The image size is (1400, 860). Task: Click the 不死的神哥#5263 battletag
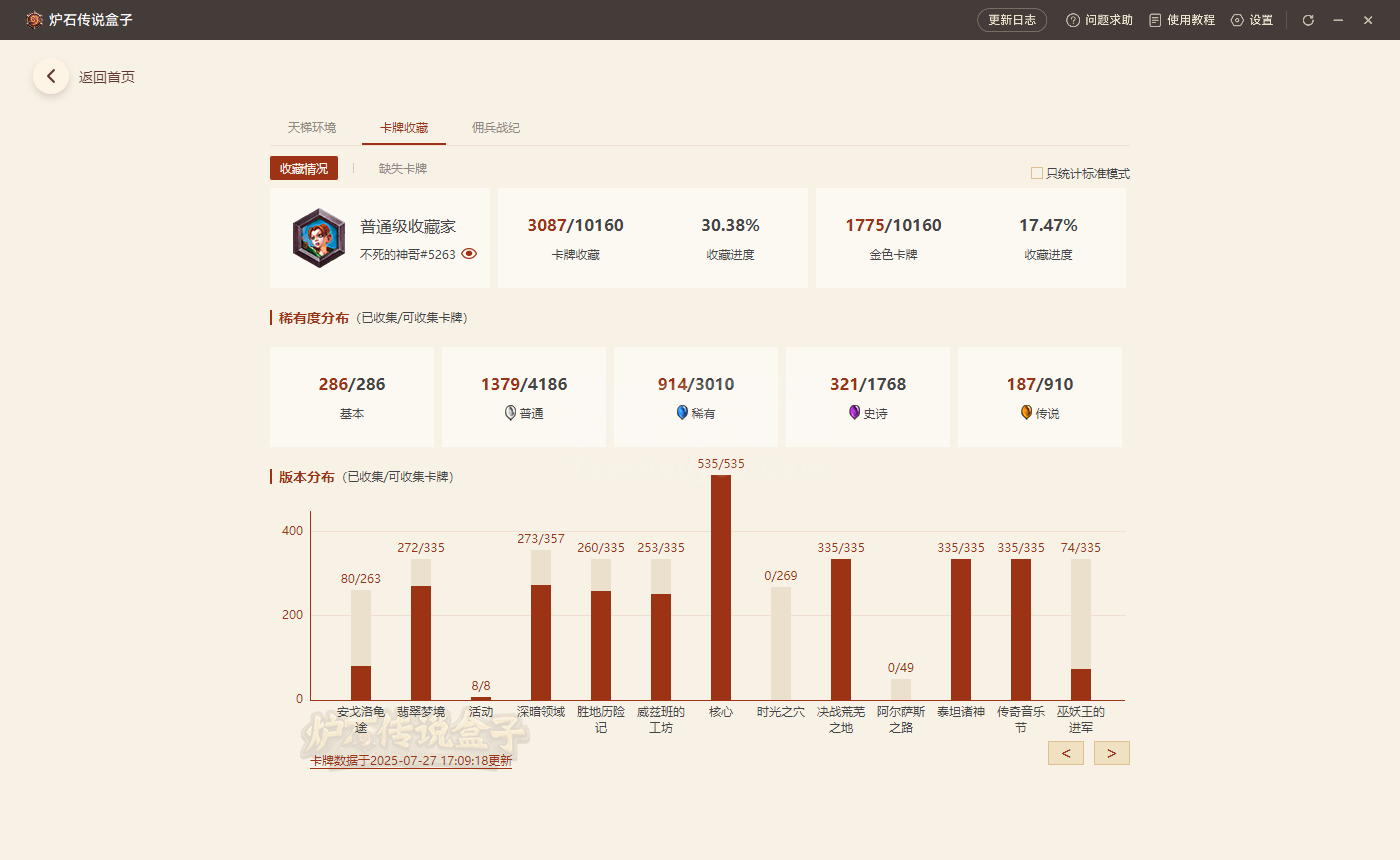[x=408, y=254]
